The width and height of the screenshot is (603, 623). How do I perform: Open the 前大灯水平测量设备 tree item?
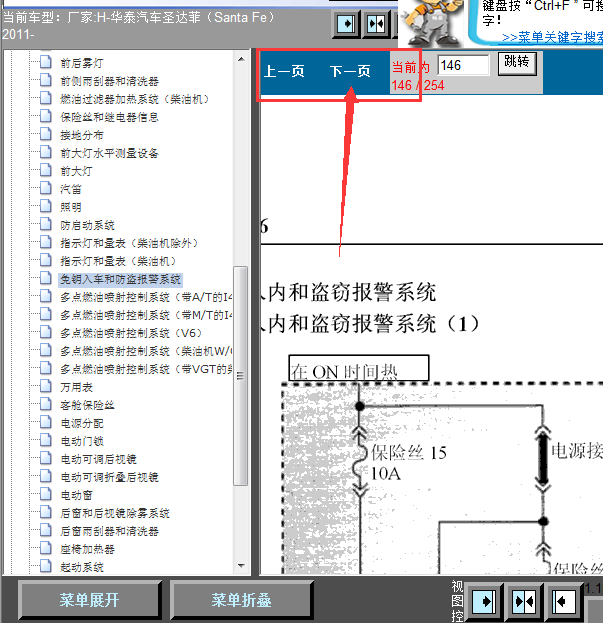pos(109,153)
